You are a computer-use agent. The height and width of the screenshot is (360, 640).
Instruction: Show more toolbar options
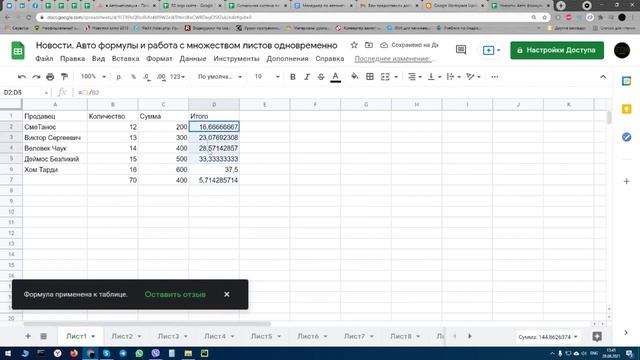[495, 77]
